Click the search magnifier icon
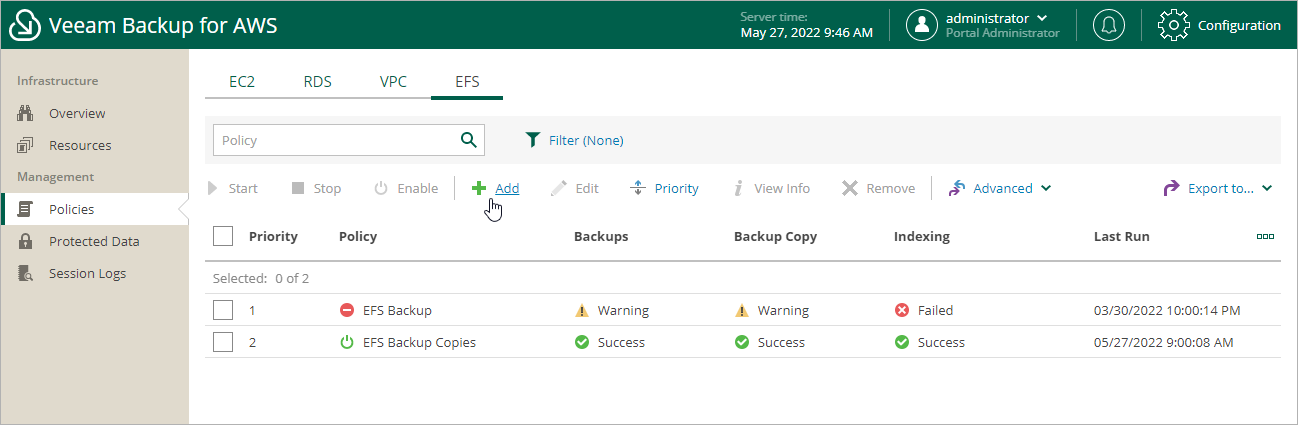Screen dimensions: 1298x425 (468, 140)
